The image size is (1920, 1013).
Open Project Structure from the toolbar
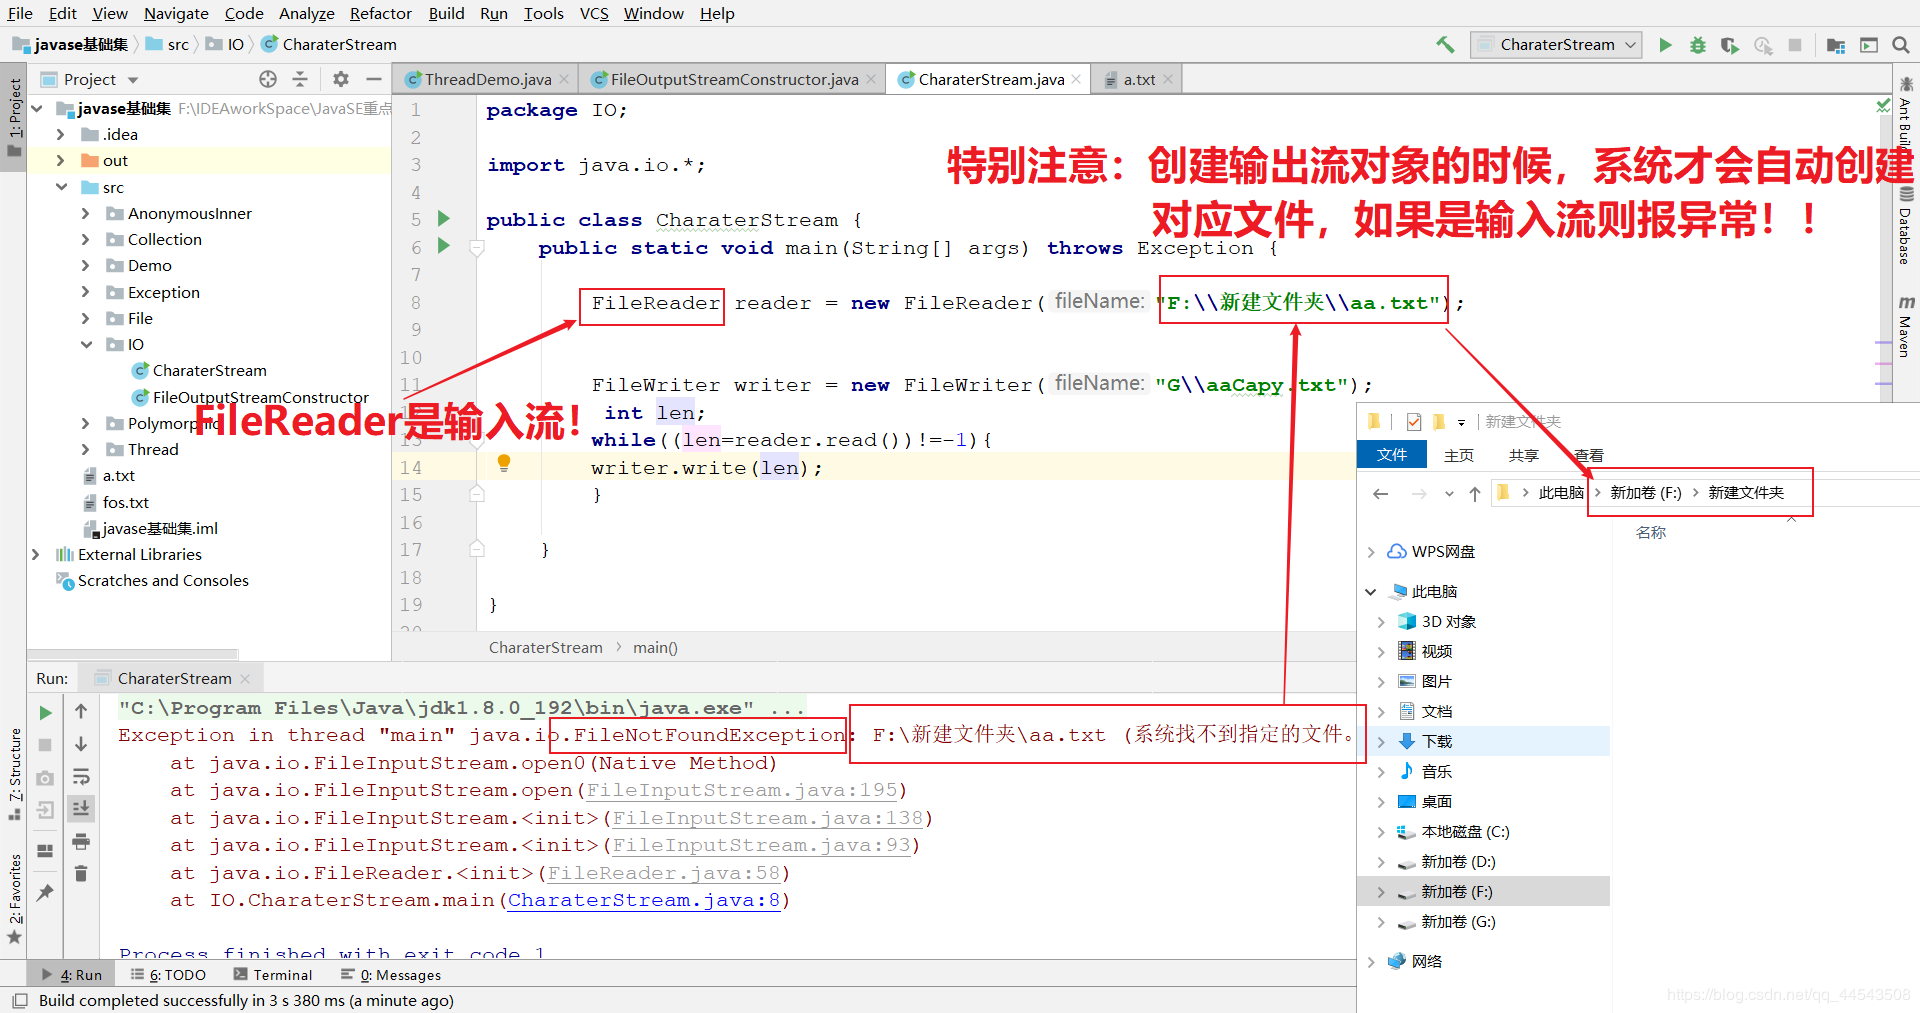[1835, 45]
